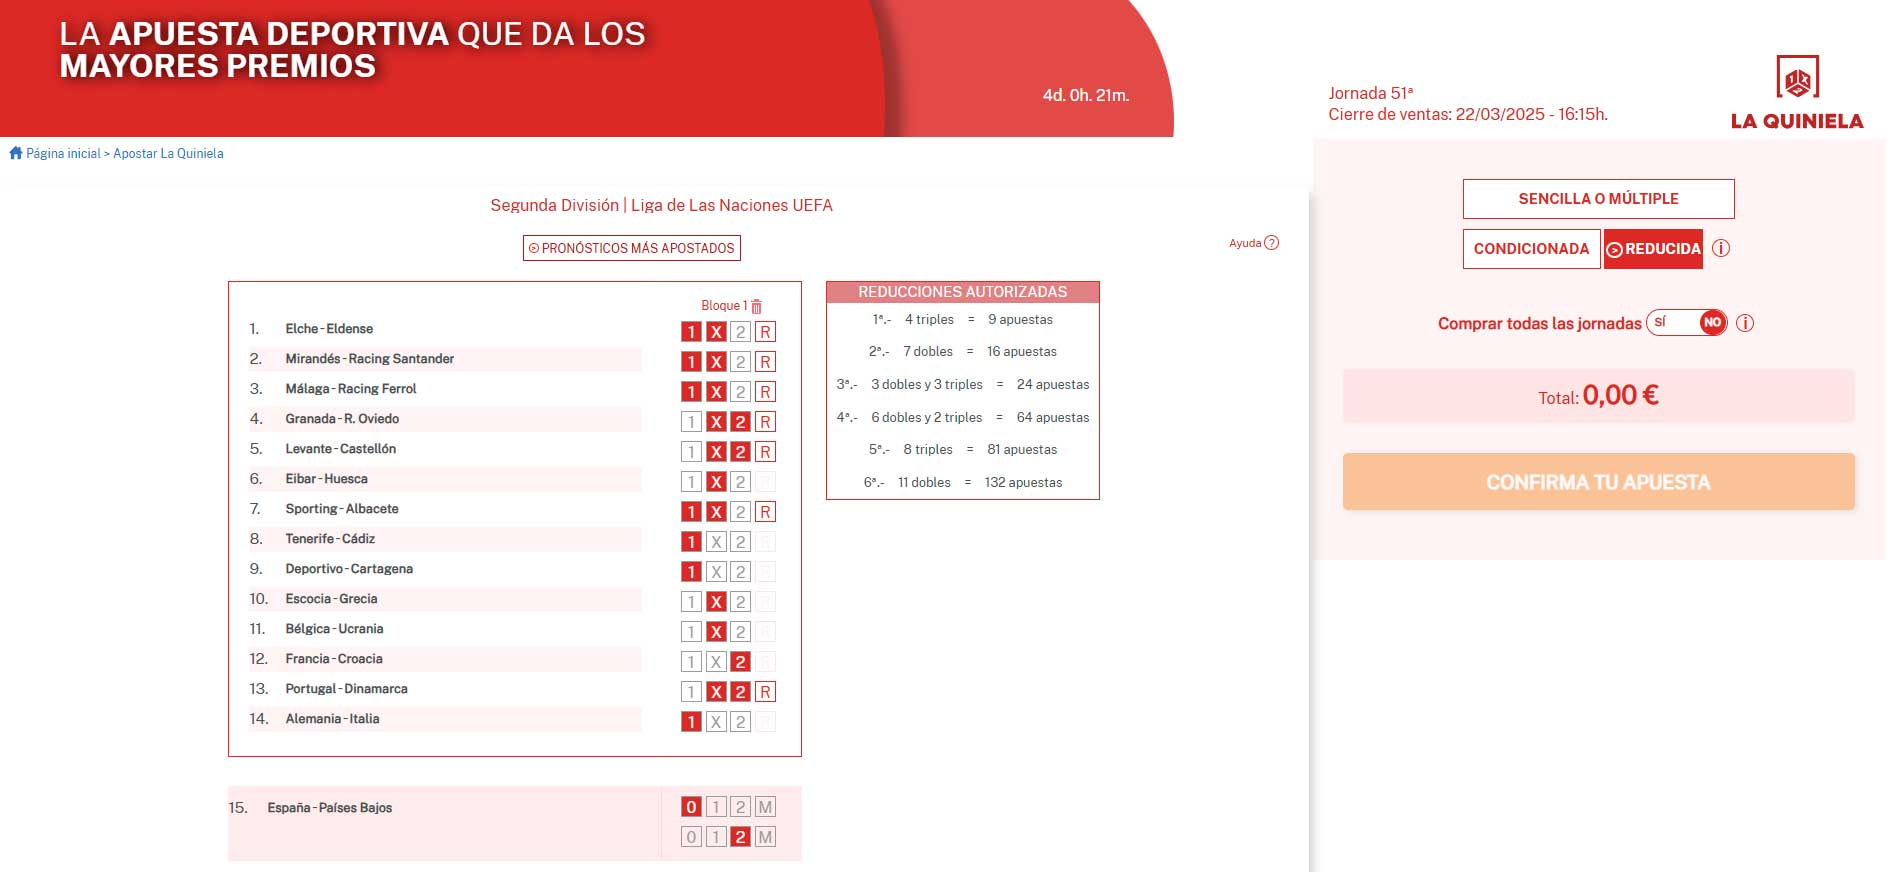The height and width of the screenshot is (872, 1892).
Task: Toggle X for Tenerife-Cádiz
Action: (716, 542)
